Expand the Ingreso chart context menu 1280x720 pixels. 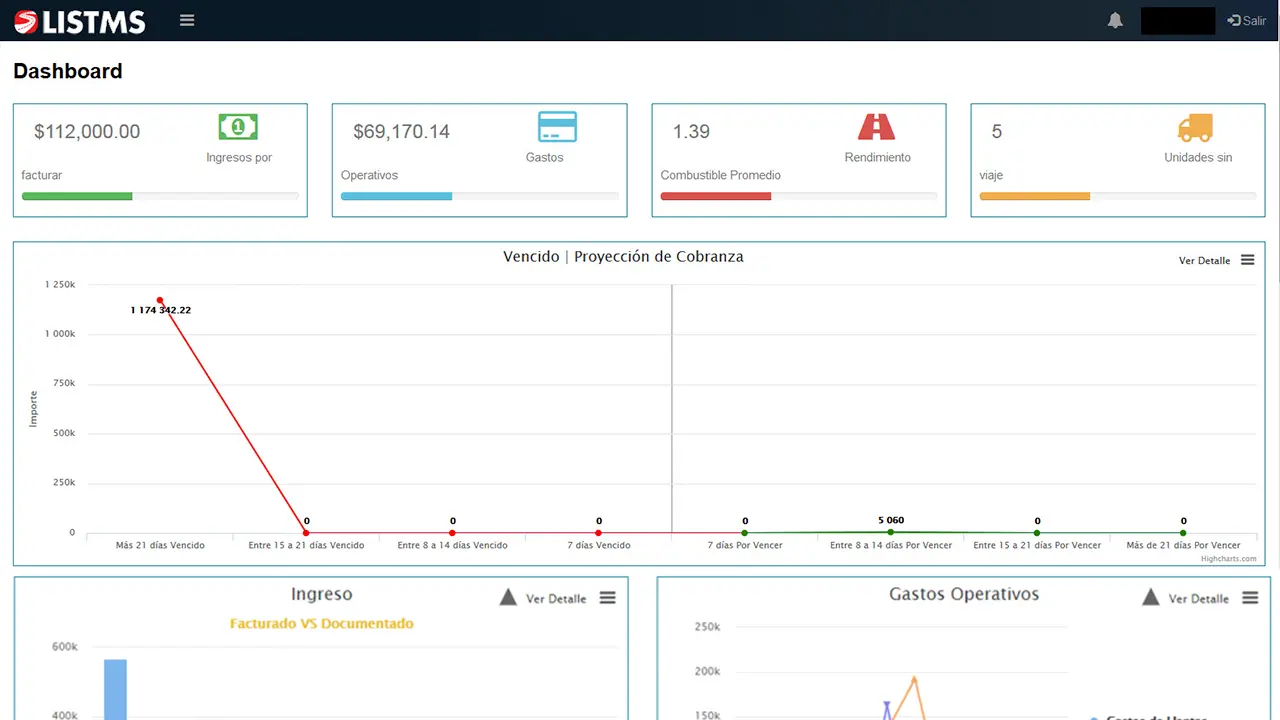point(607,598)
